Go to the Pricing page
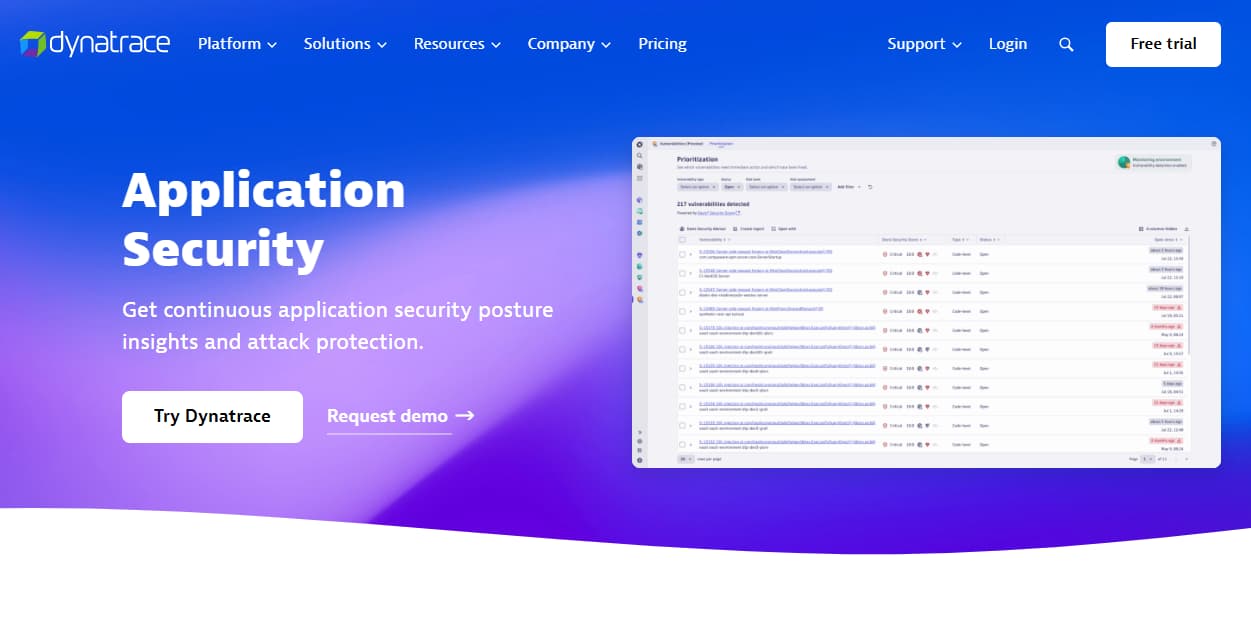The width and height of the screenshot is (1251, 619). click(662, 44)
